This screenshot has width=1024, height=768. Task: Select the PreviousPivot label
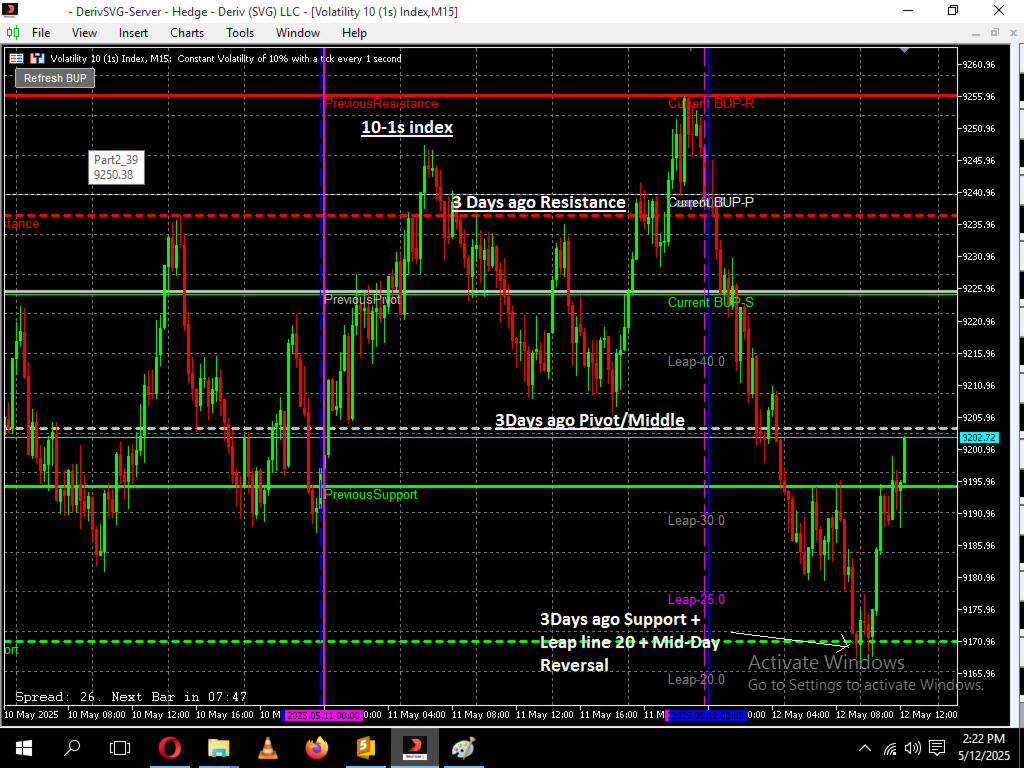coord(362,300)
